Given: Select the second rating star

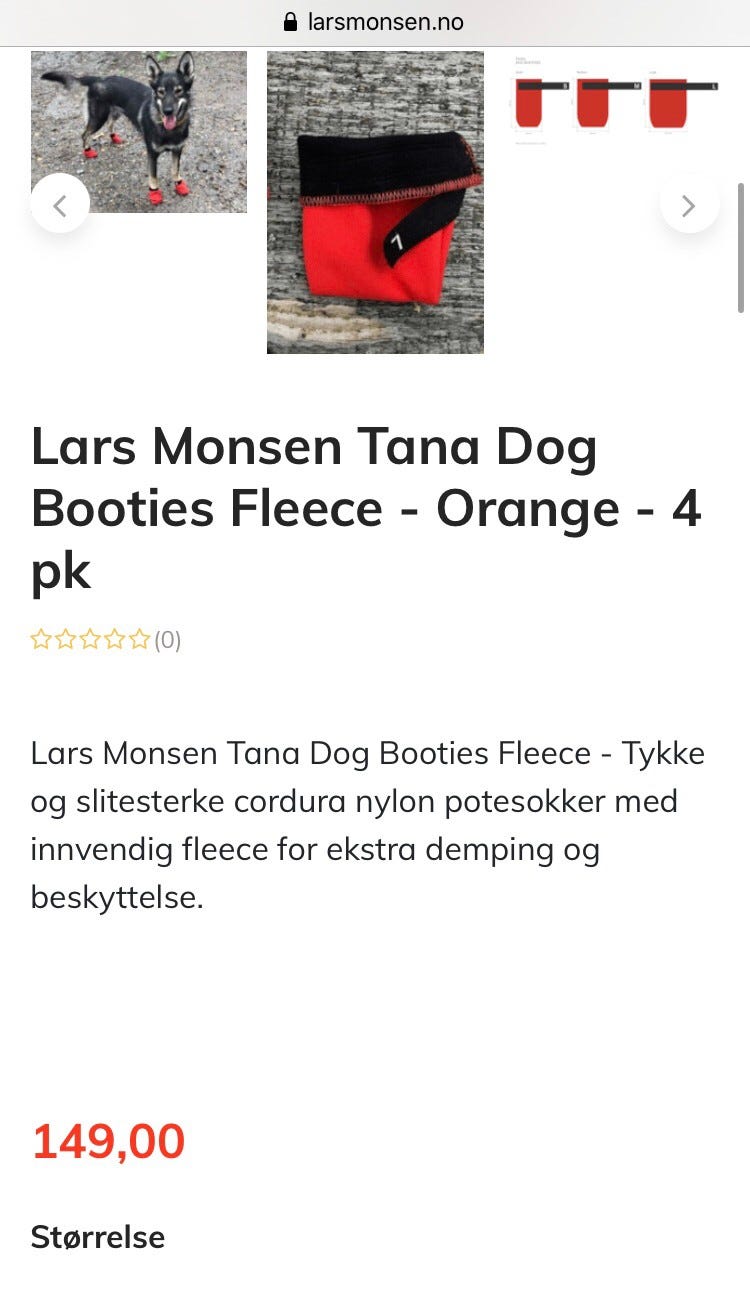Looking at the screenshot, I should pos(66,640).
